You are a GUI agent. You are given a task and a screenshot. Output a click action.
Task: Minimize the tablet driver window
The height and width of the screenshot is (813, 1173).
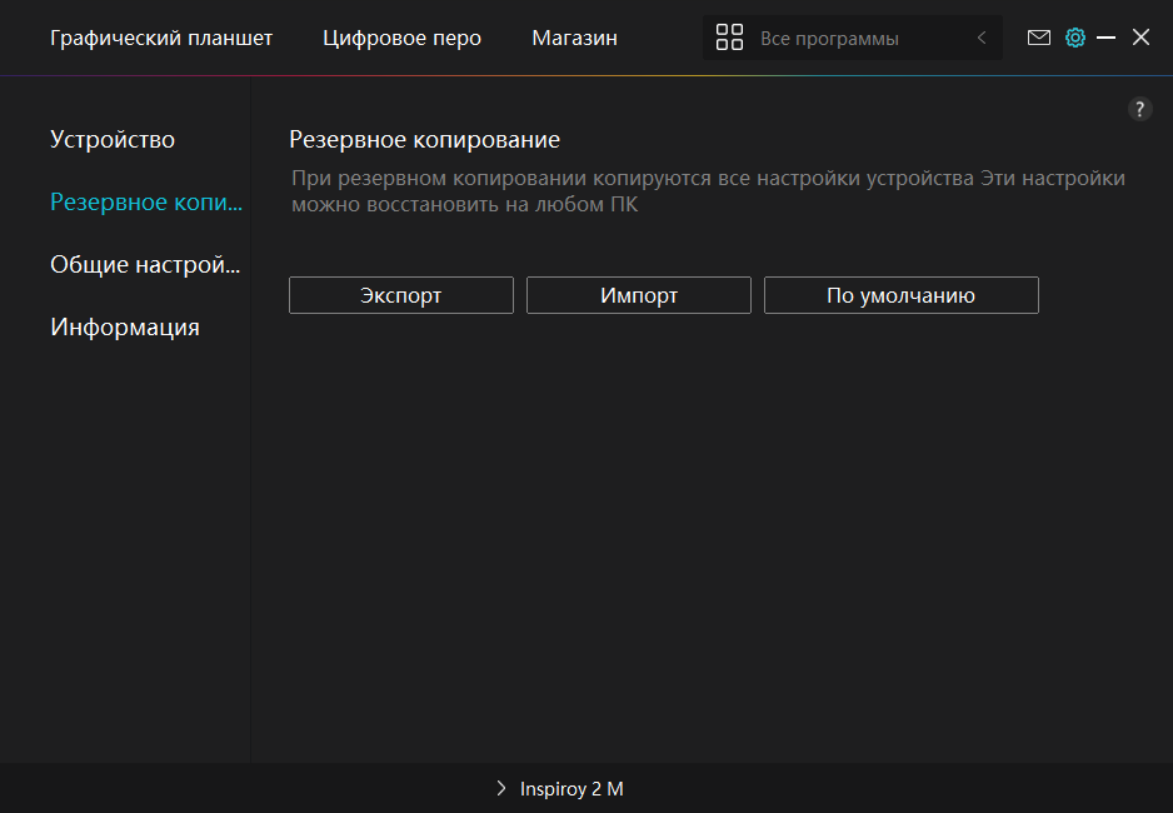[1106, 38]
